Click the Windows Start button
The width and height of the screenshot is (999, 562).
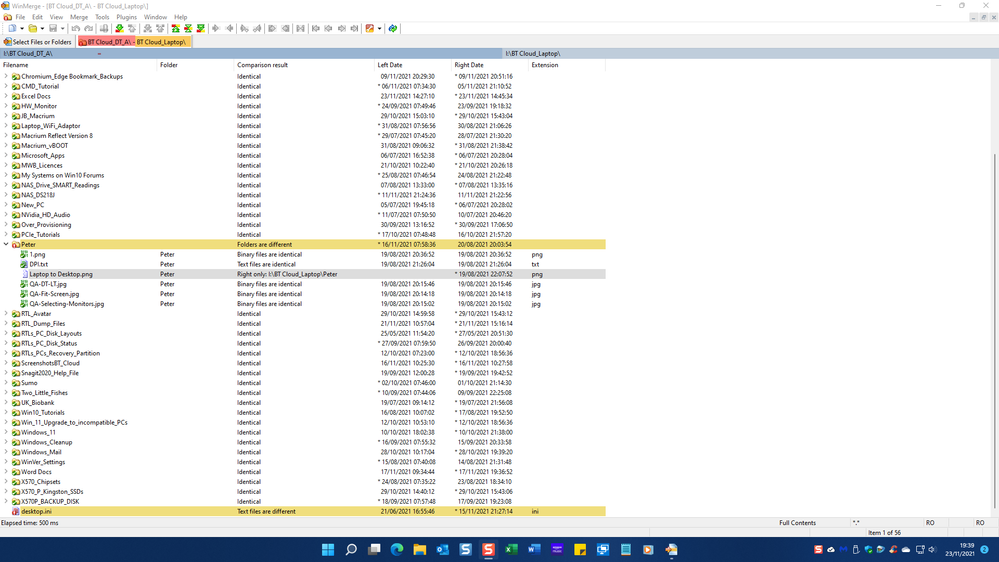328,550
